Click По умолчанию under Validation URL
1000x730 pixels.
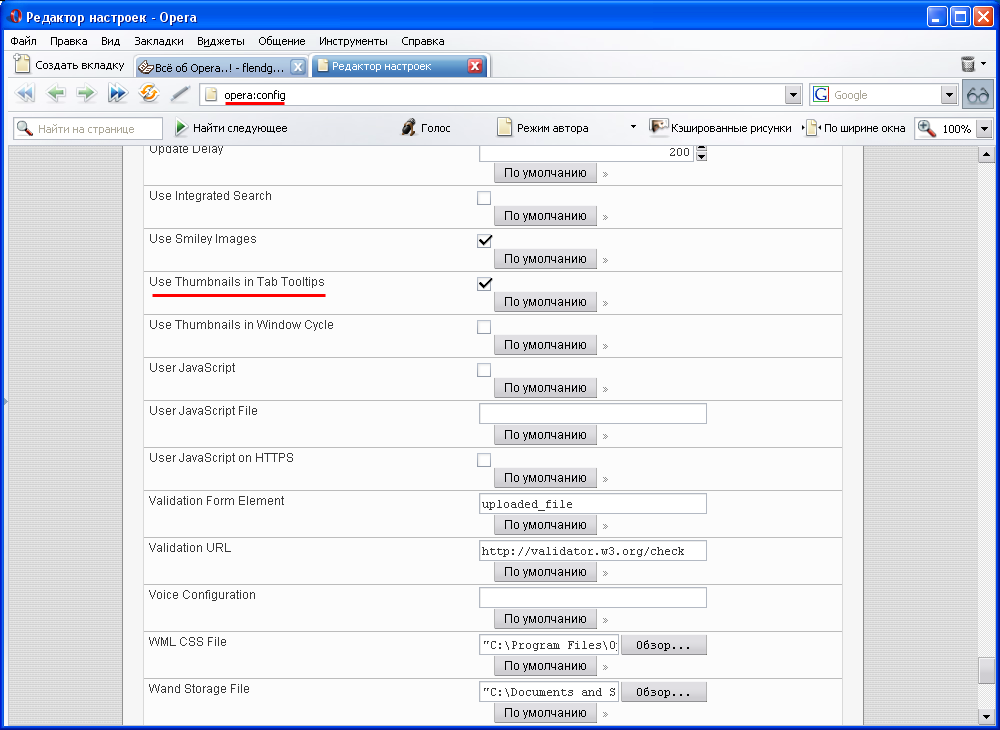click(545, 572)
